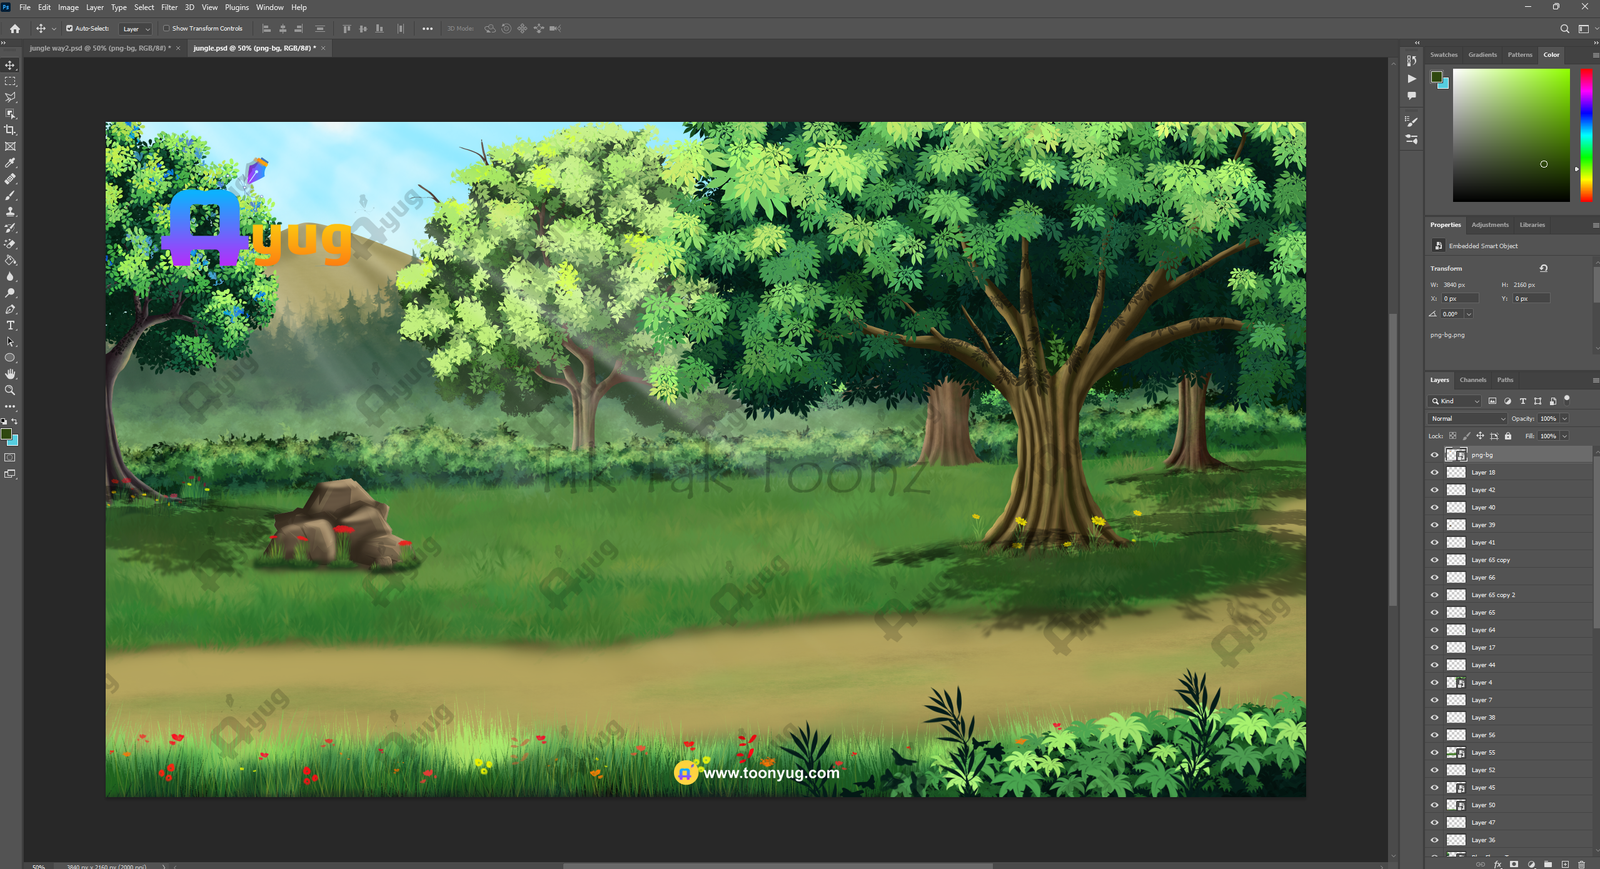
Task: Click the png-bg.png linked file name
Action: pyautogui.click(x=1447, y=335)
